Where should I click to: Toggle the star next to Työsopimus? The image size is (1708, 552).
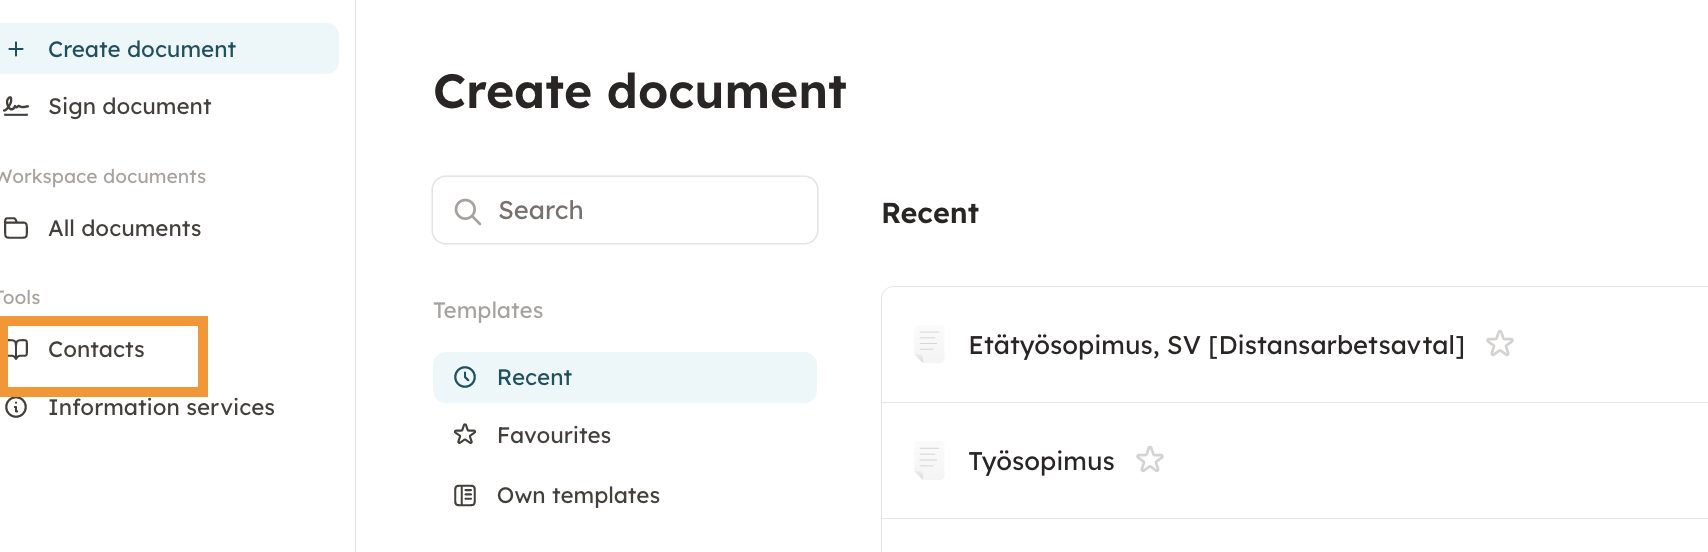tap(1149, 460)
